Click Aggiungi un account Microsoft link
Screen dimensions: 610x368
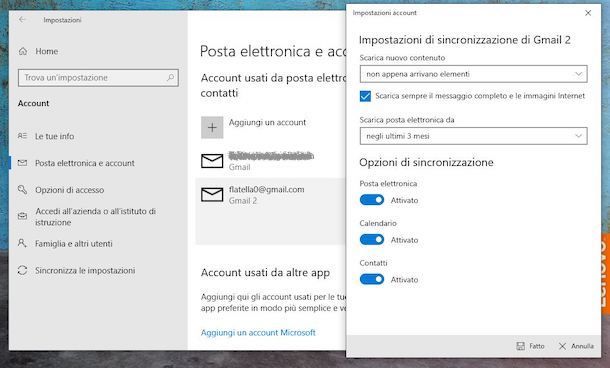click(258, 333)
